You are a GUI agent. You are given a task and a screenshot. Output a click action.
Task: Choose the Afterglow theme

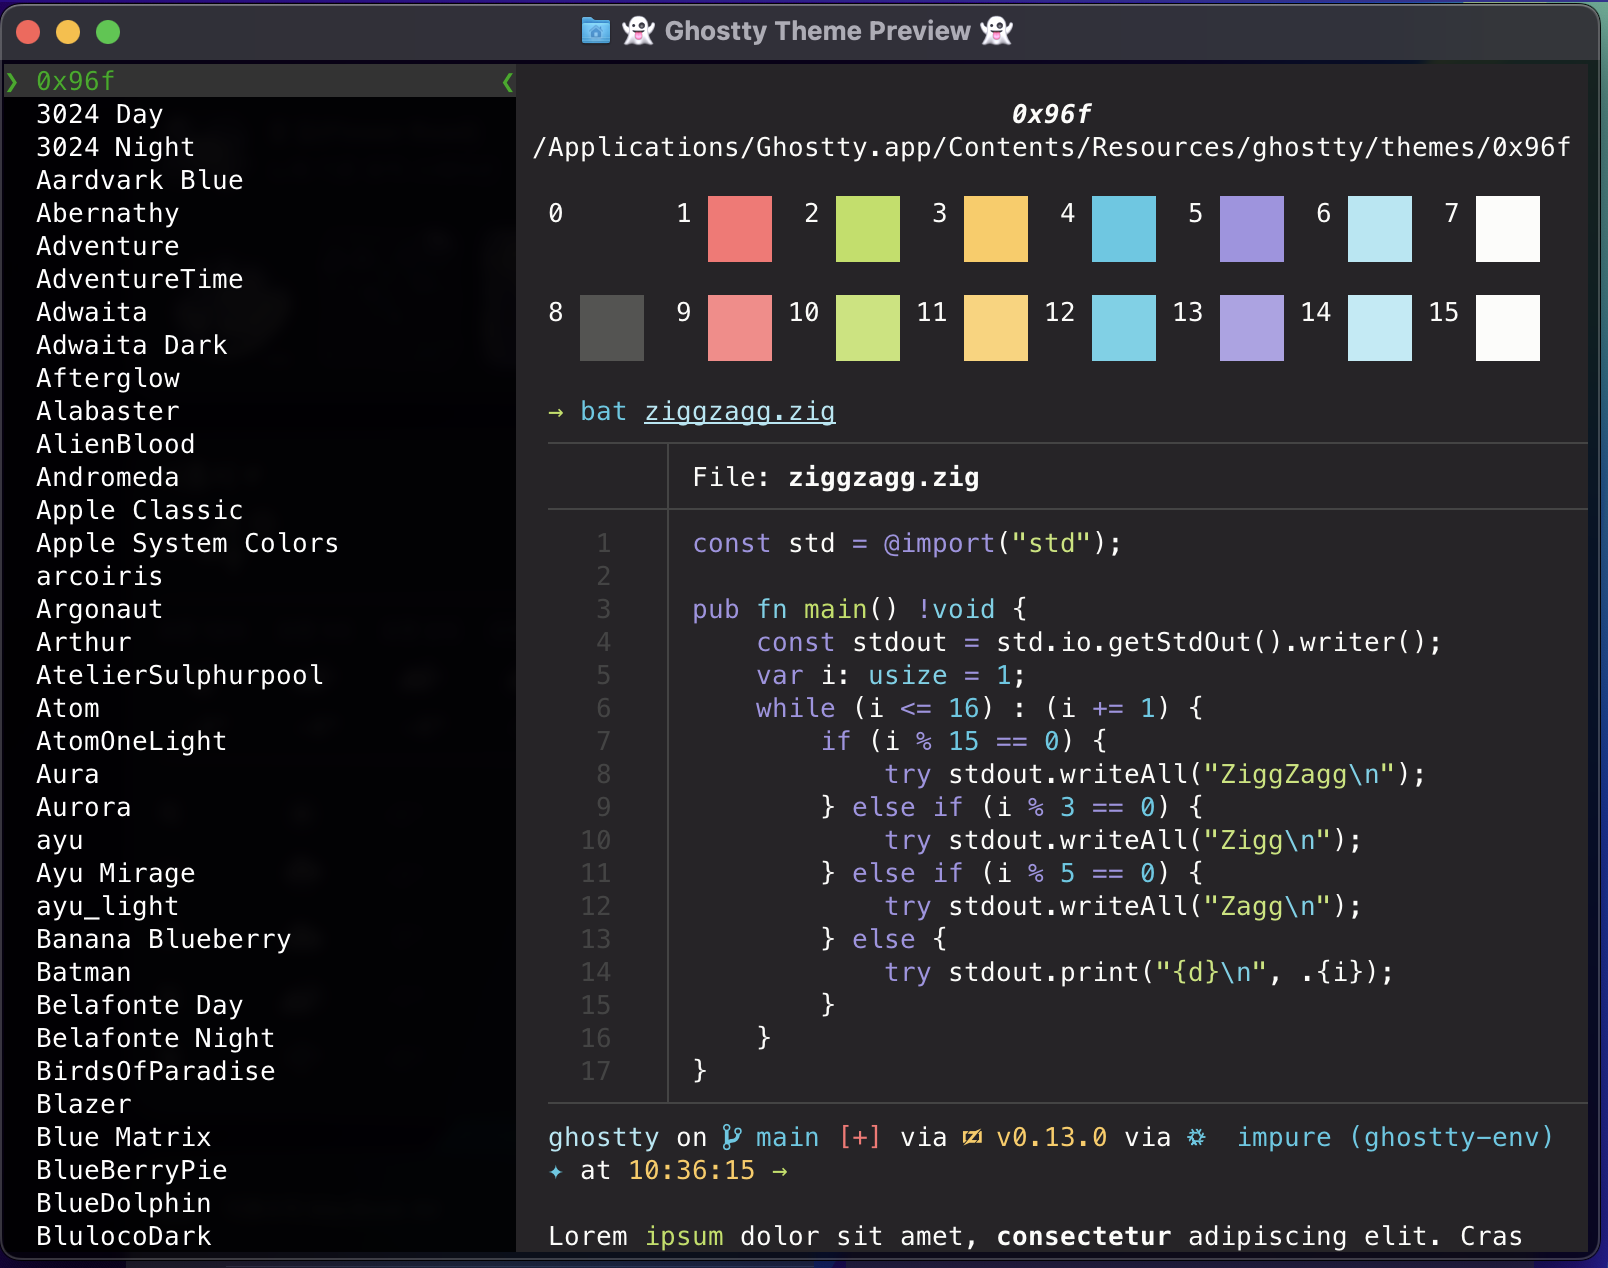point(108,378)
